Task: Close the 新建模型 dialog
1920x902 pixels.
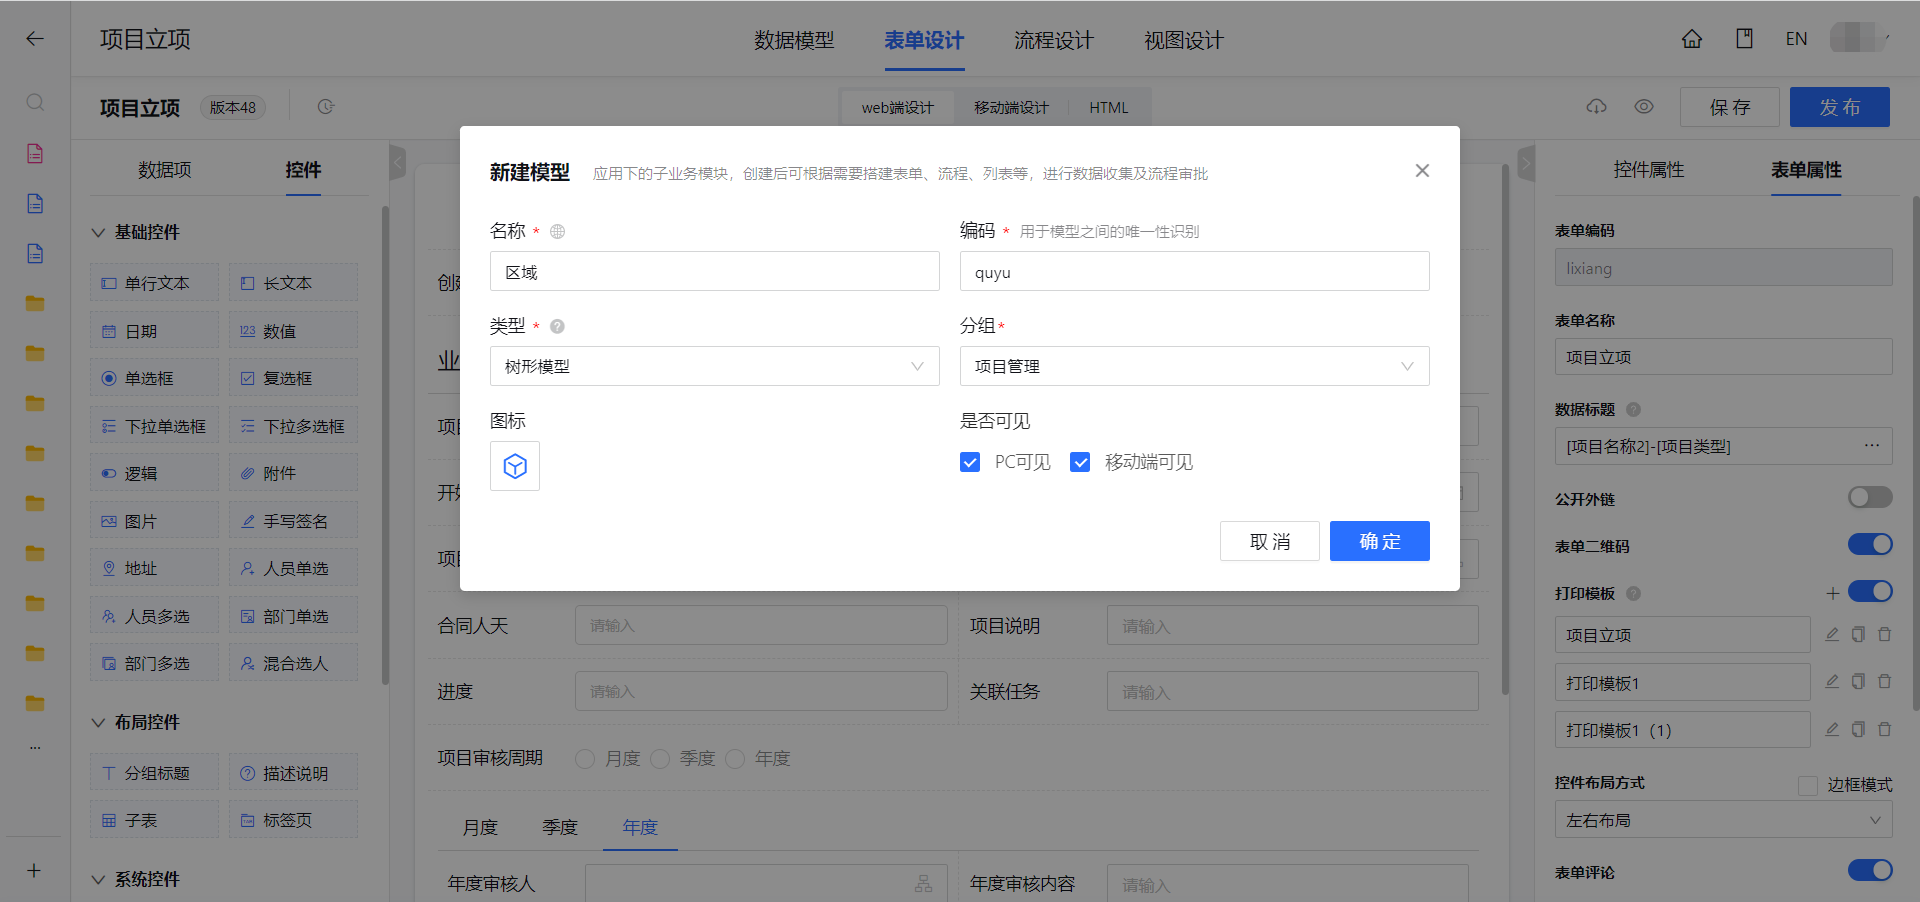Action: coord(1422,171)
